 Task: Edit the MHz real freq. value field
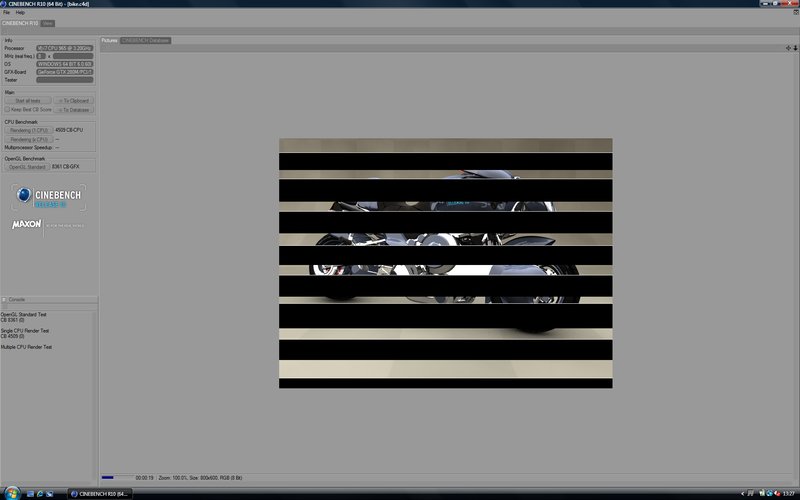[41, 56]
